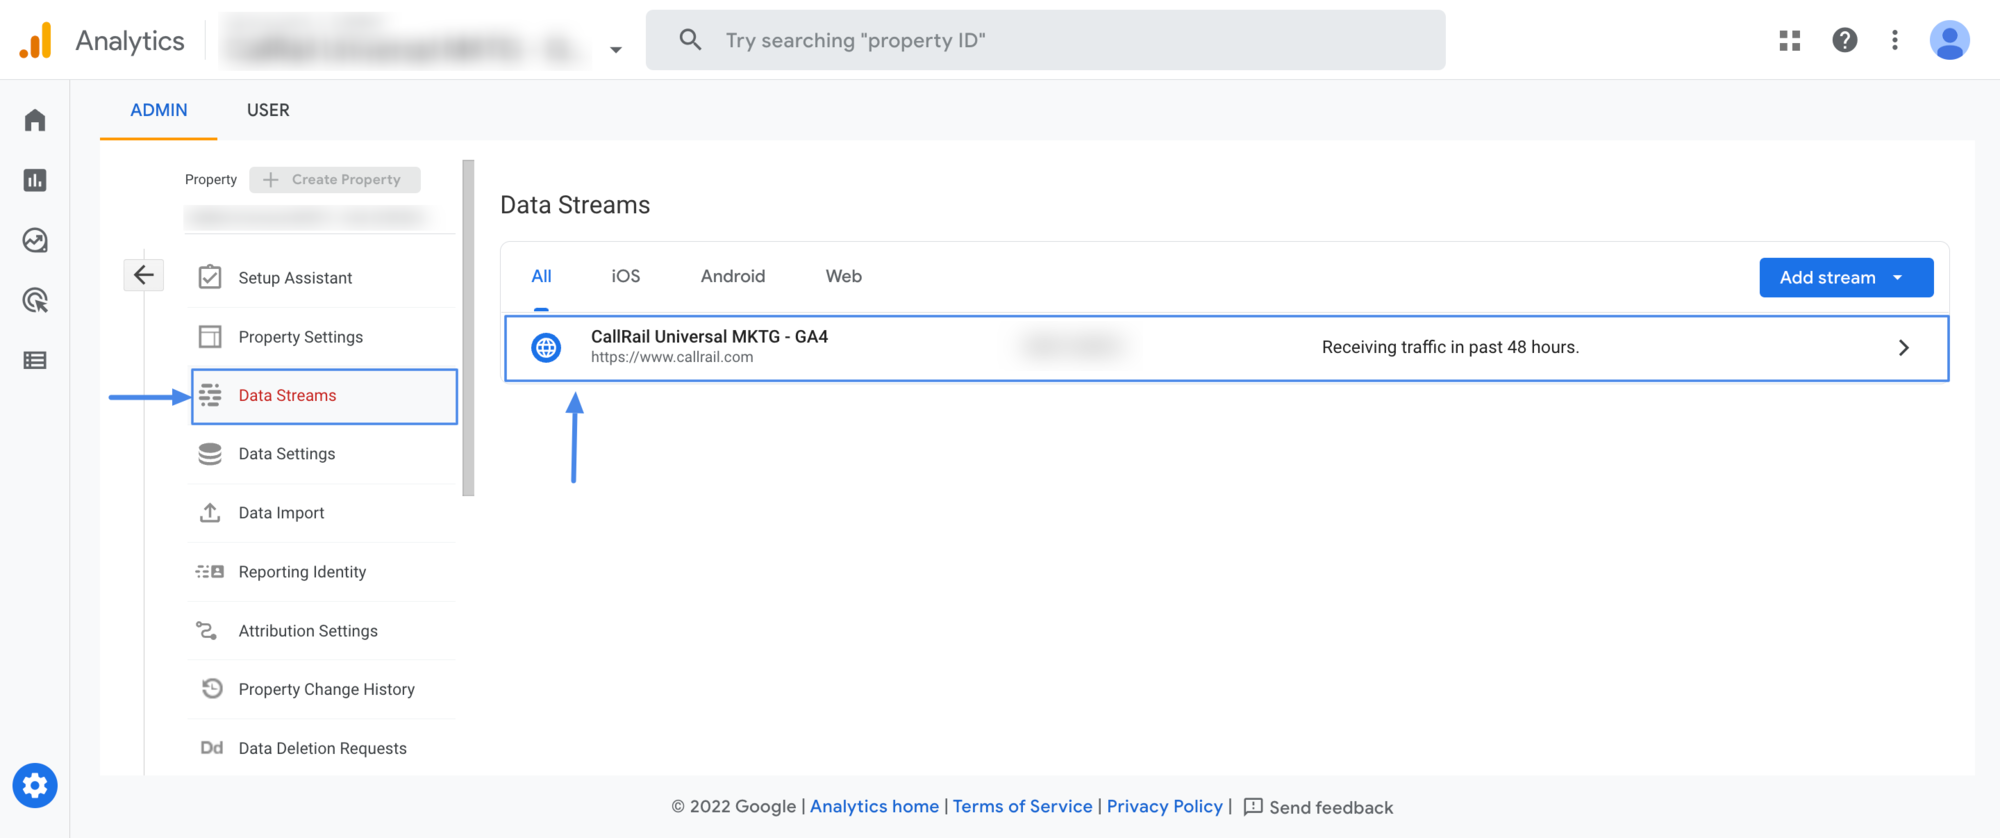The height and width of the screenshot is (838, 2000).
Task: Switch to the USER tab
Action: 268,110
